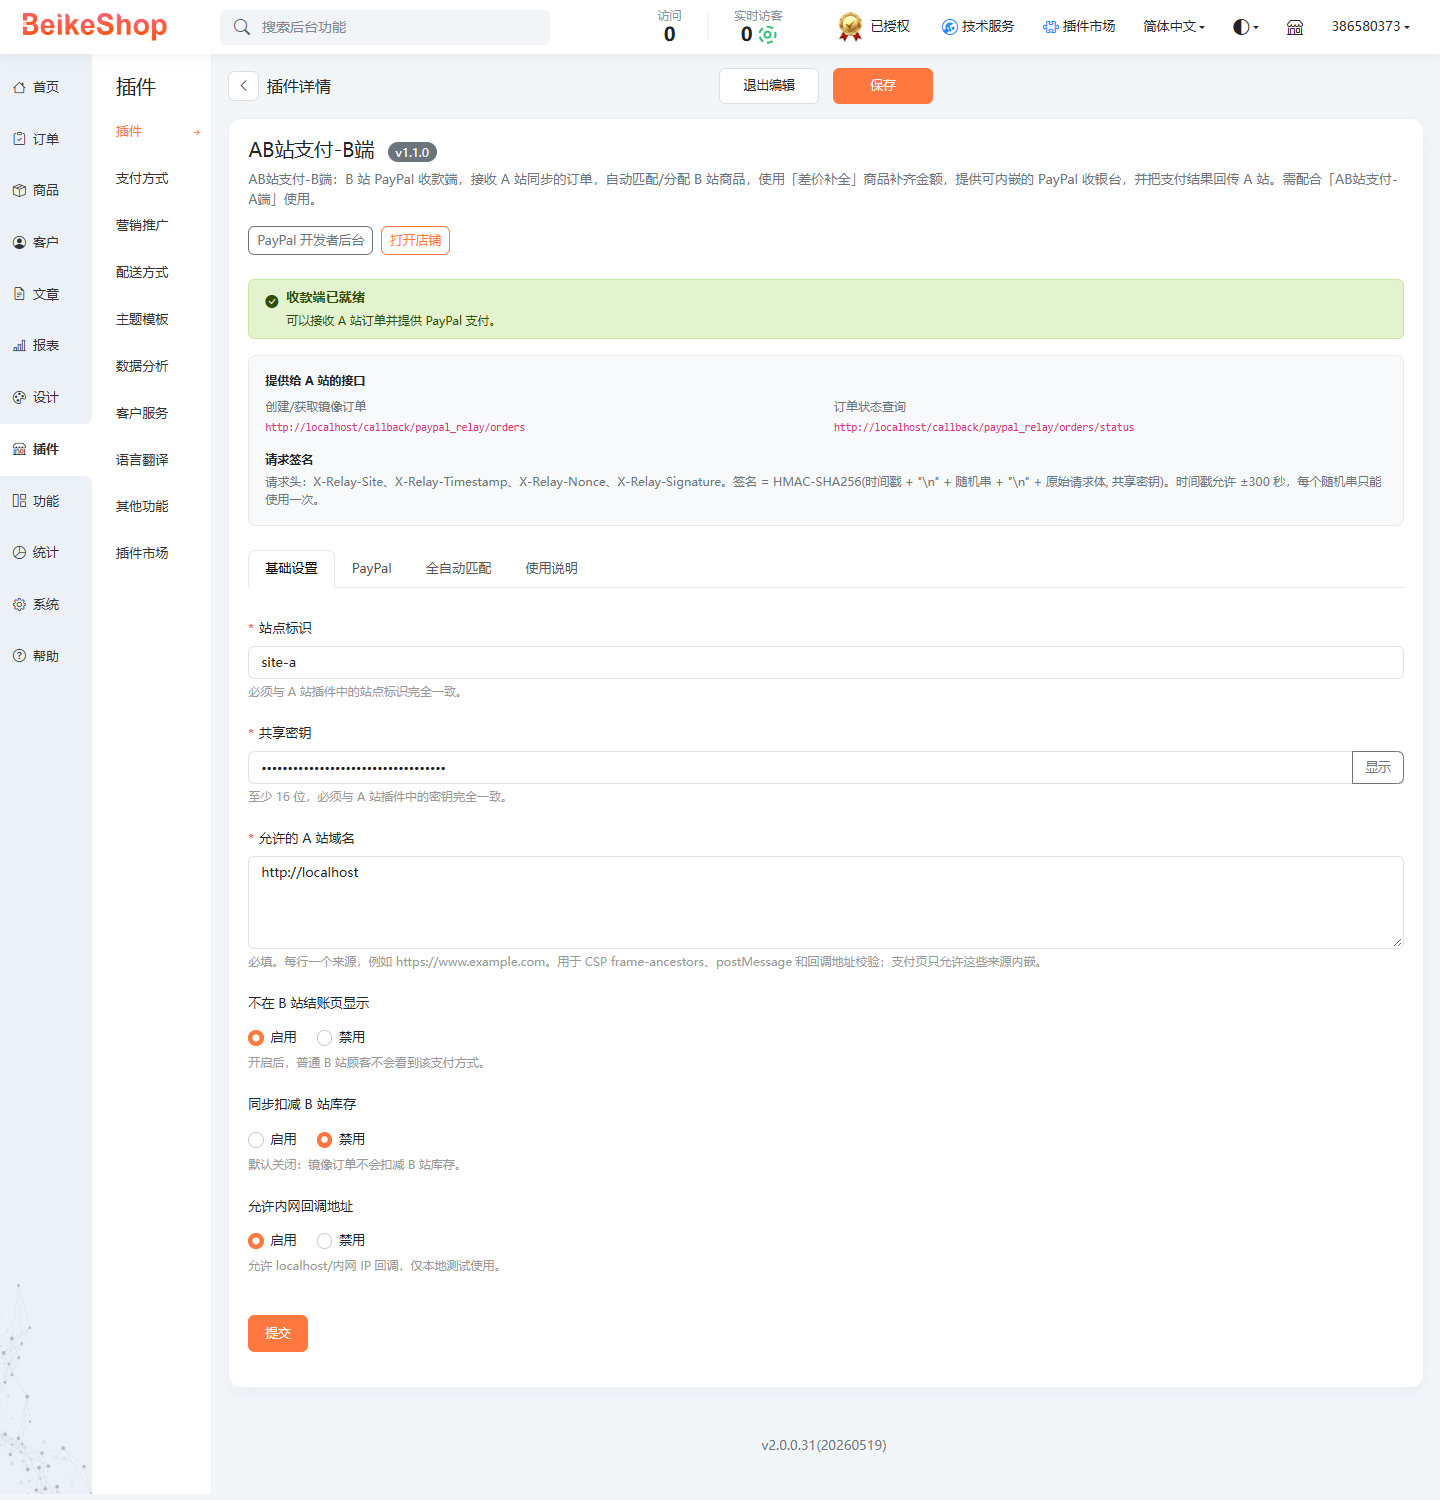Viewport: 1440px width, 1500px height.
Task: Switch to the 使用说明 tab
Action: point(552,569)
